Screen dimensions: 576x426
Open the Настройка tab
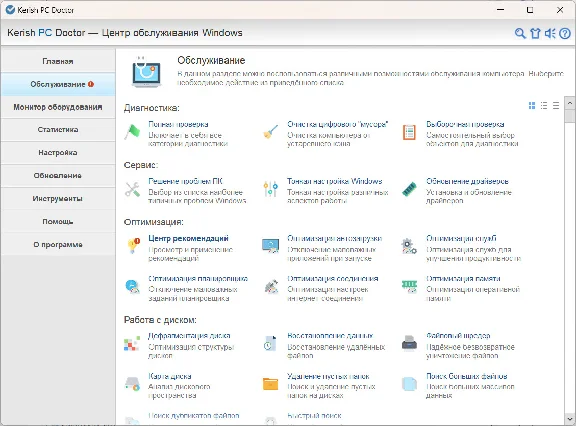click(x=58, y=153)
